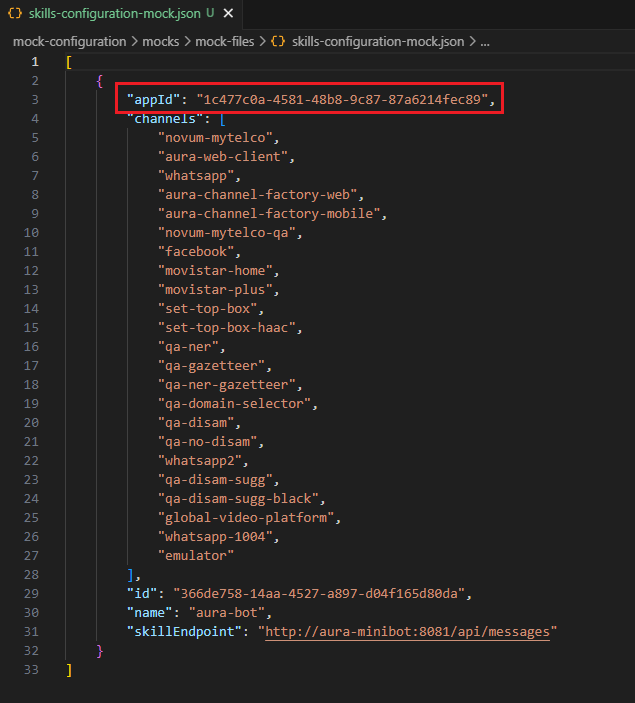This screenshot has width=635, height=703.
Task: Click the skills-configuration-mock.json breadcrumb item
Action: 378,42
